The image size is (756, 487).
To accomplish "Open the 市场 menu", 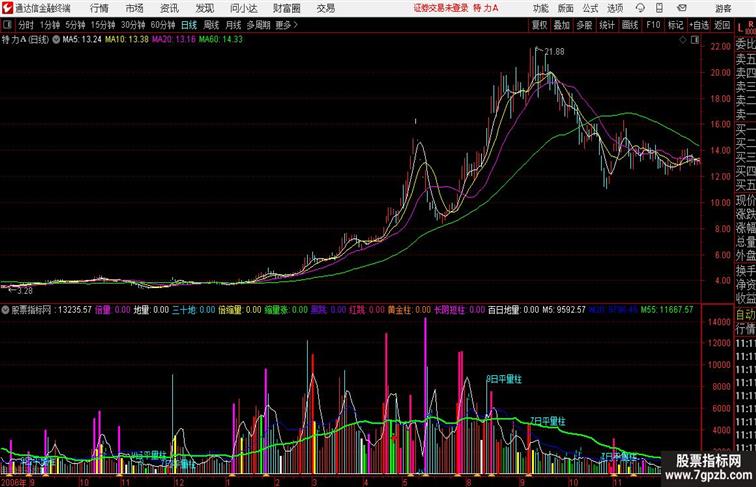I will coord(135,8).
